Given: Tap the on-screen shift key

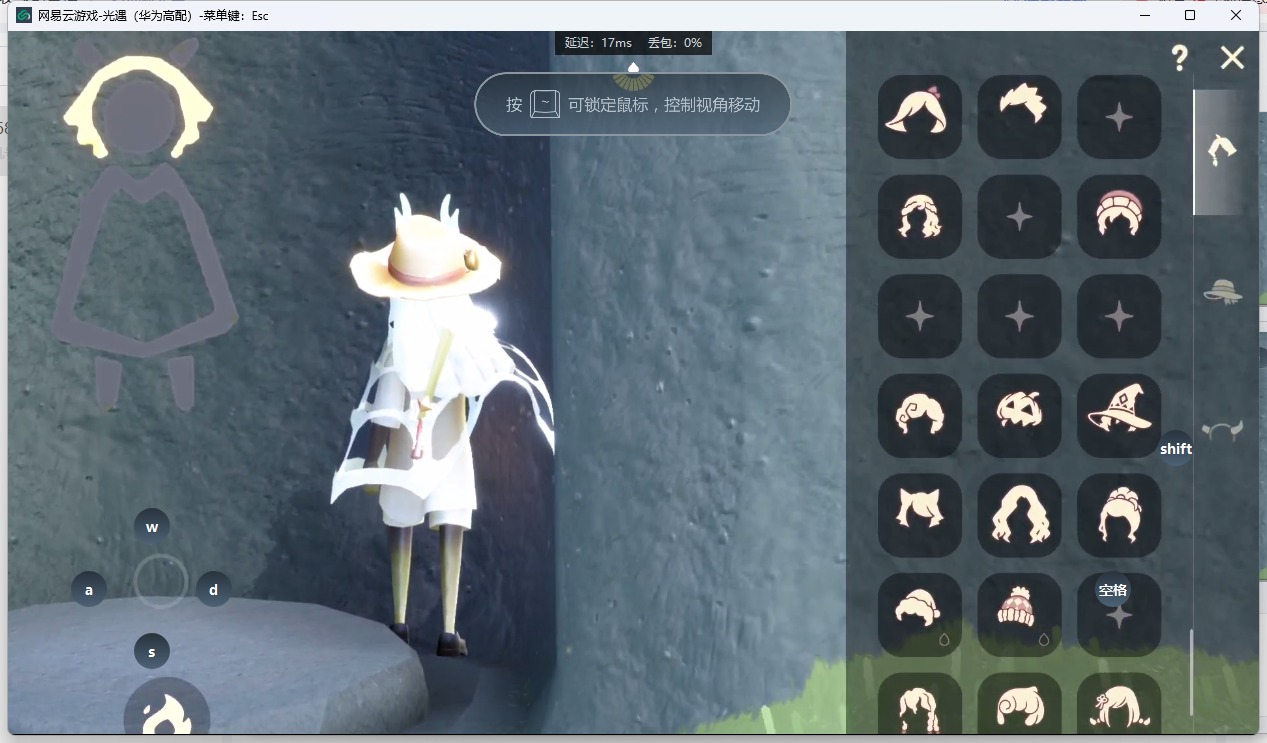Looking at the screenshot, I should coord(1176,449).
